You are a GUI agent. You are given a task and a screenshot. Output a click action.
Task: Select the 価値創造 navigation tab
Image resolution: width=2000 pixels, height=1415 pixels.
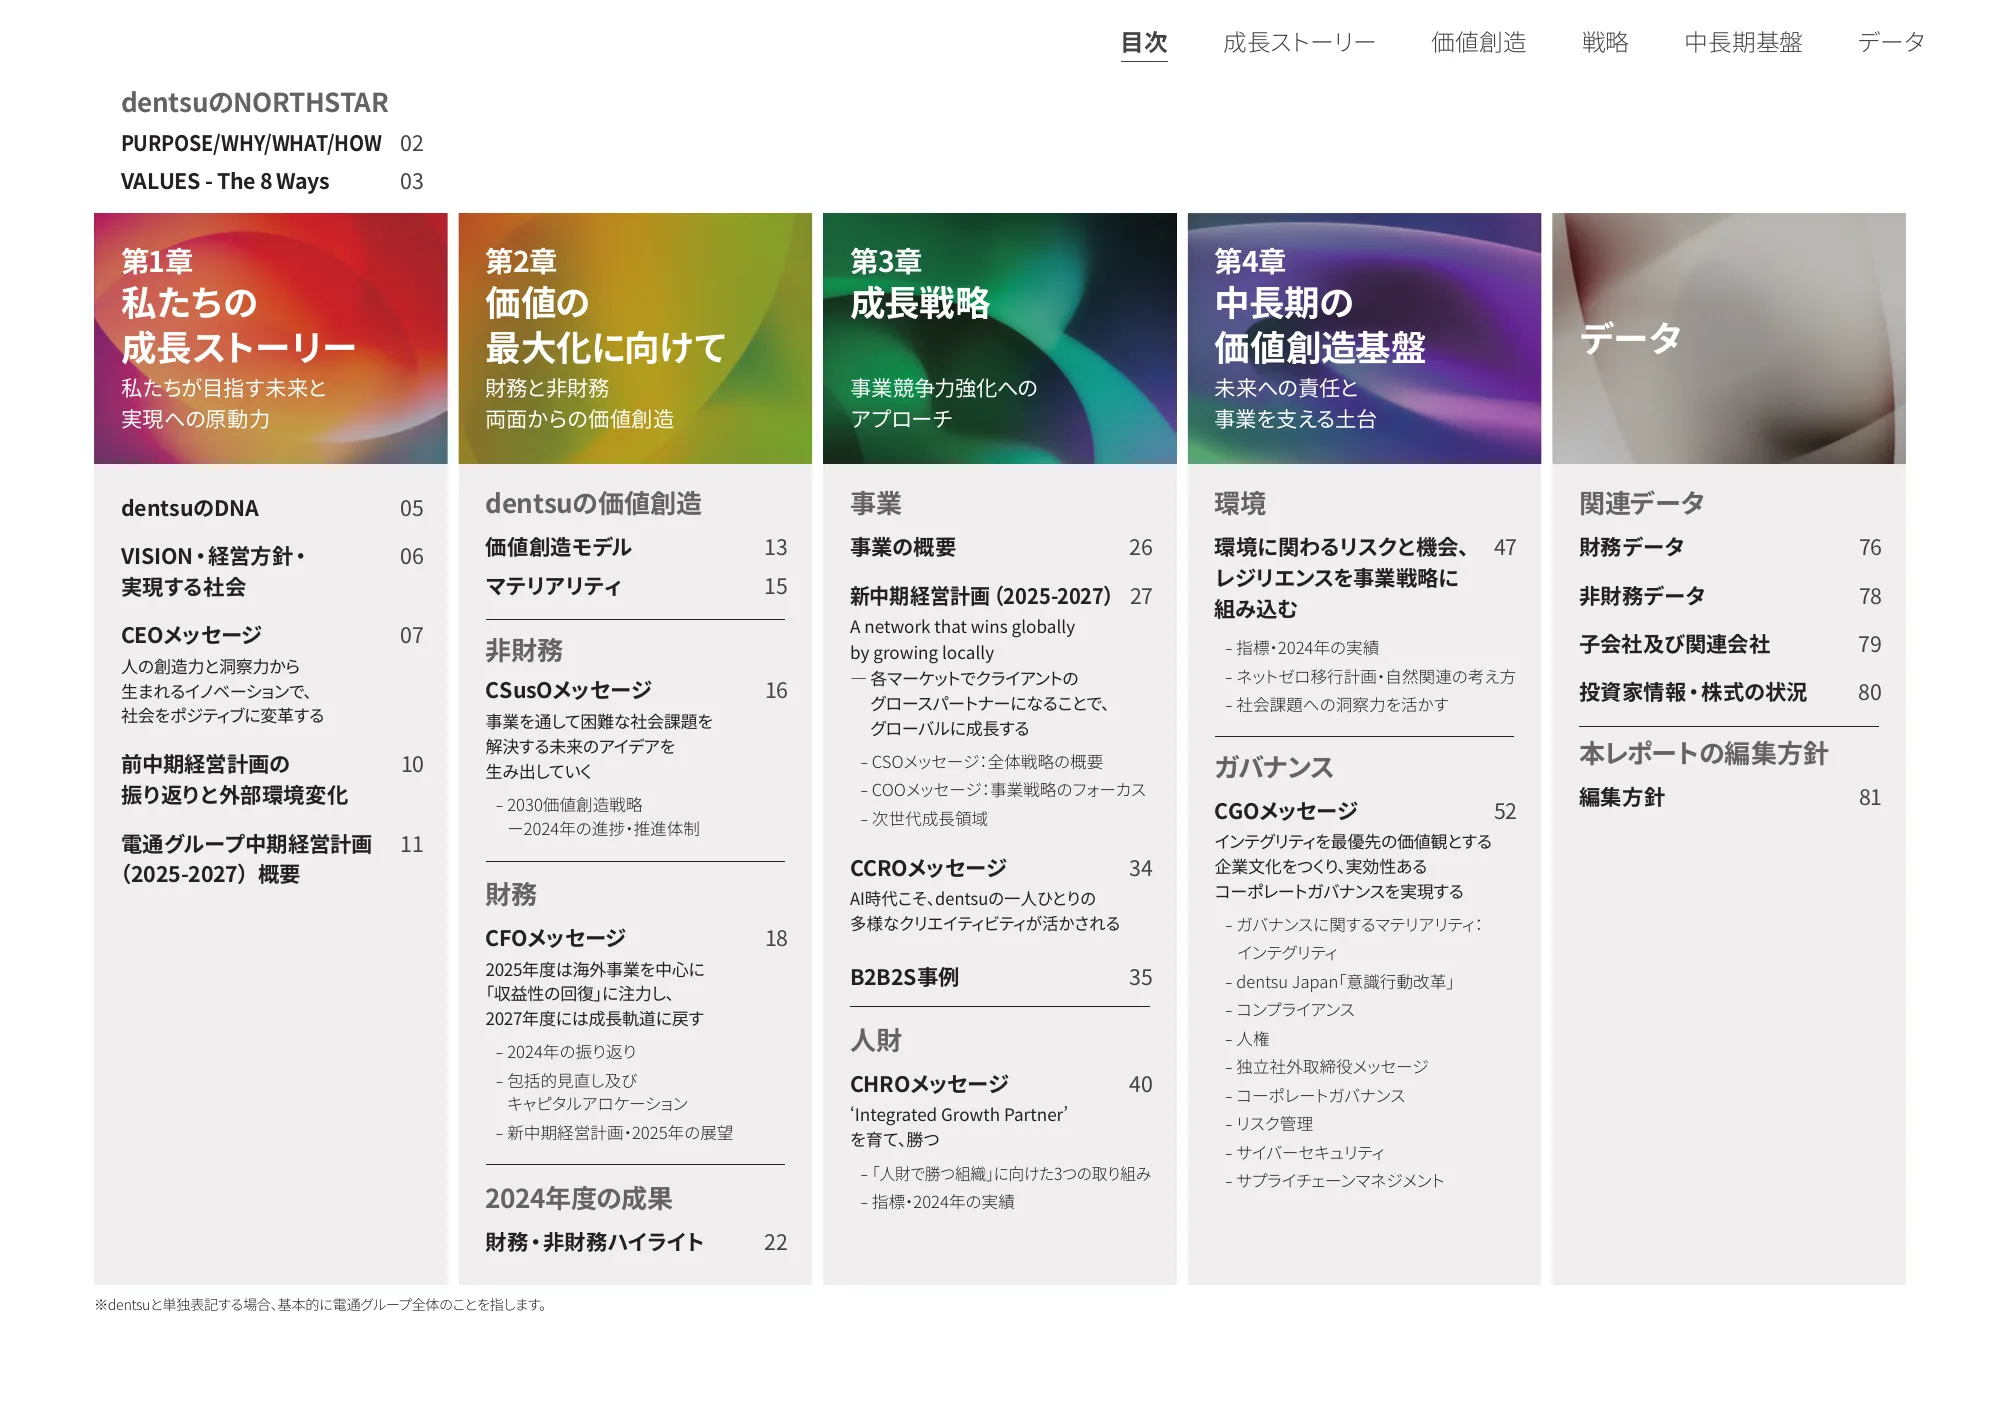[x=1478, y=42]
